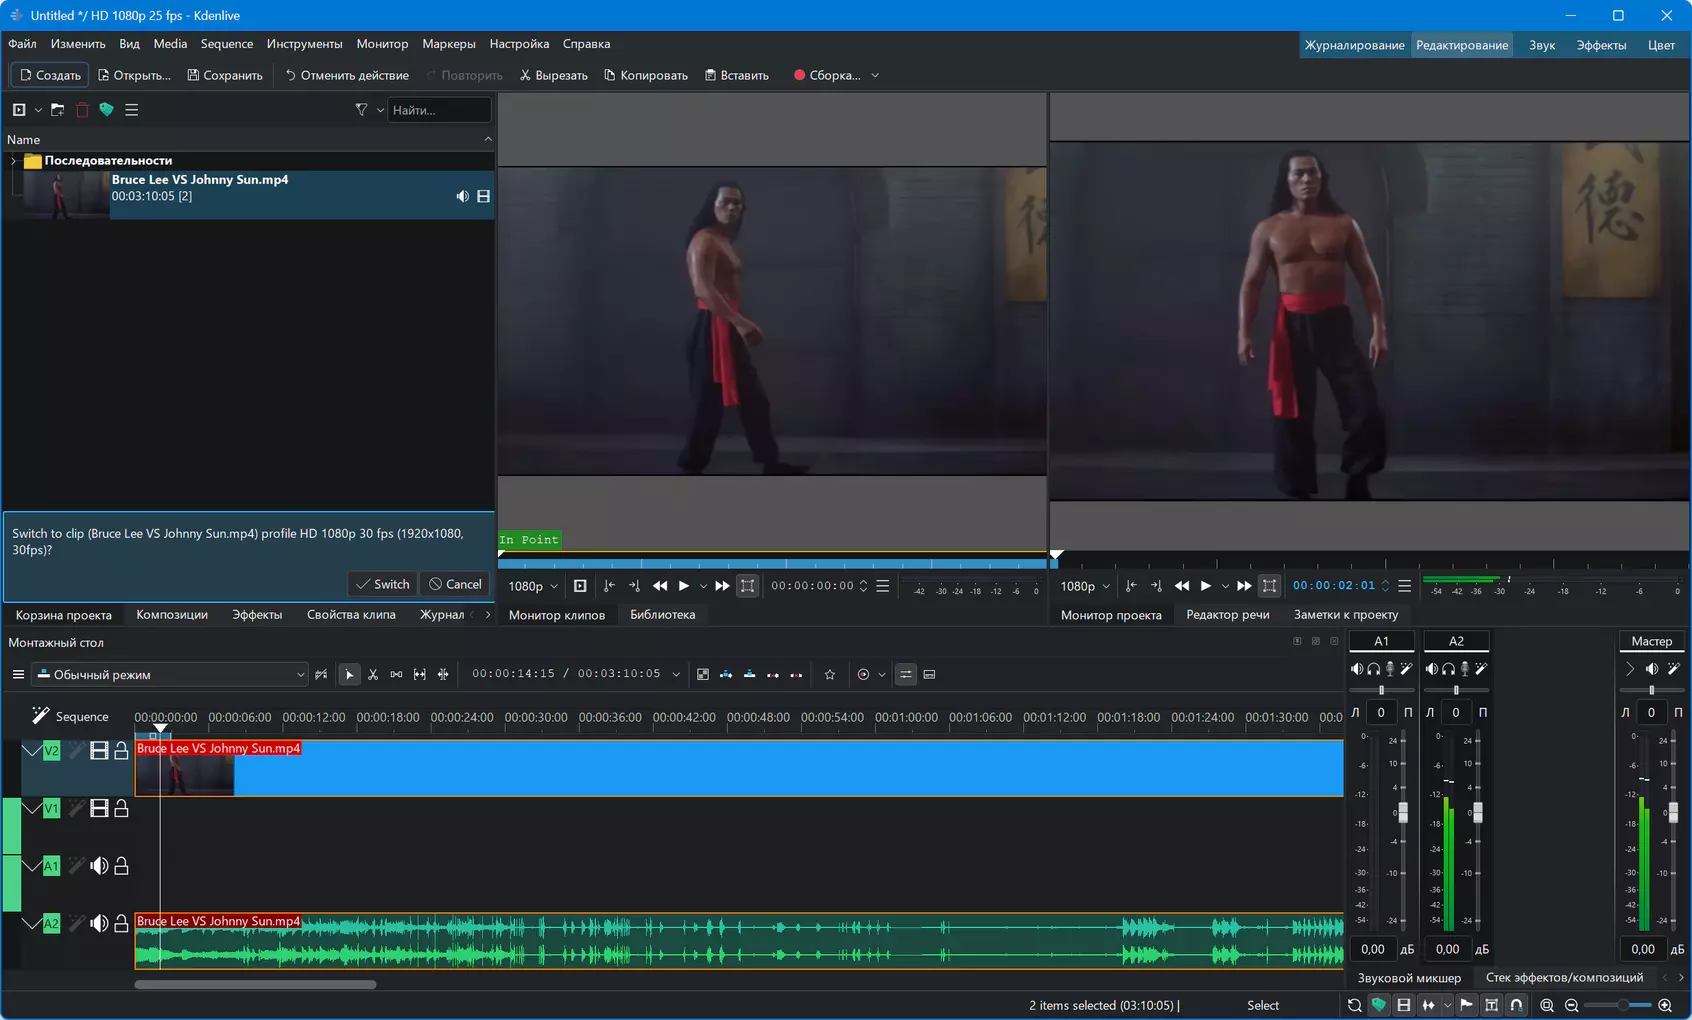The image size is (1692, 1020).
Task: Collapse track V2 with its chevron
Action: (x=32, y=751)
